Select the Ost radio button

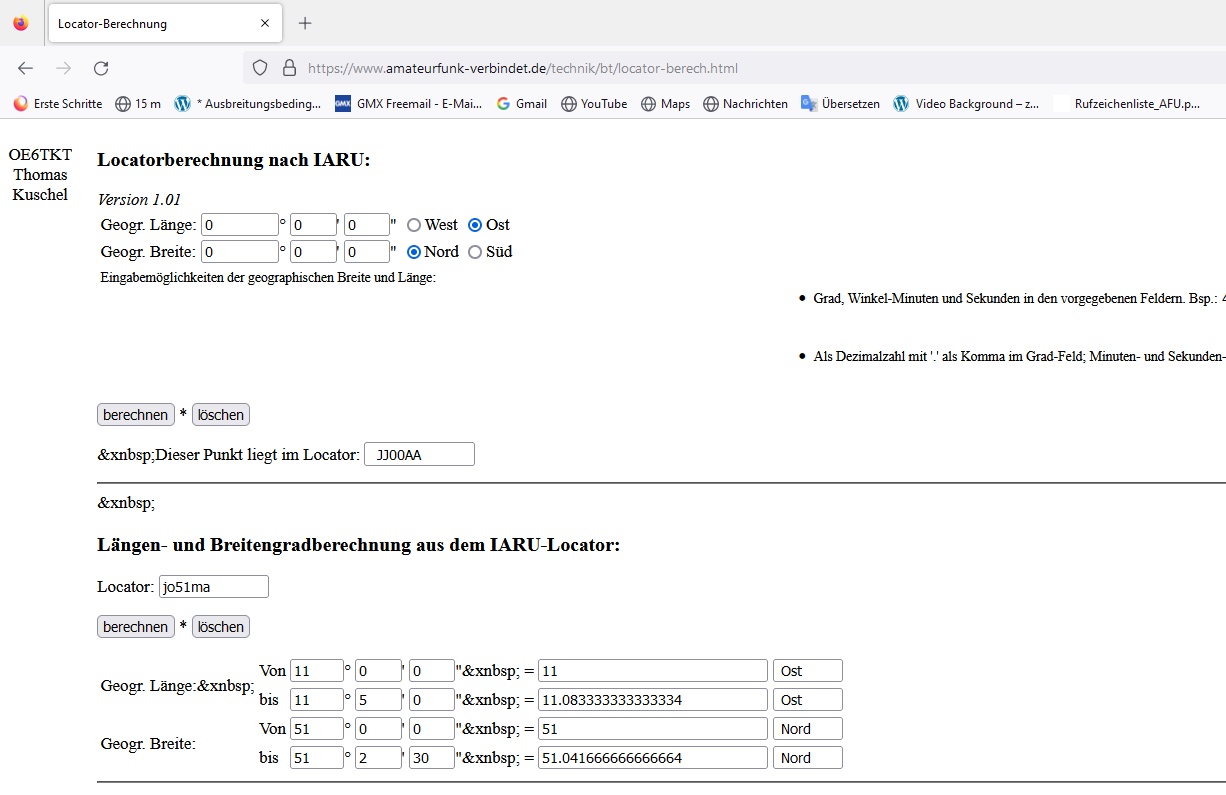(475, 225)
